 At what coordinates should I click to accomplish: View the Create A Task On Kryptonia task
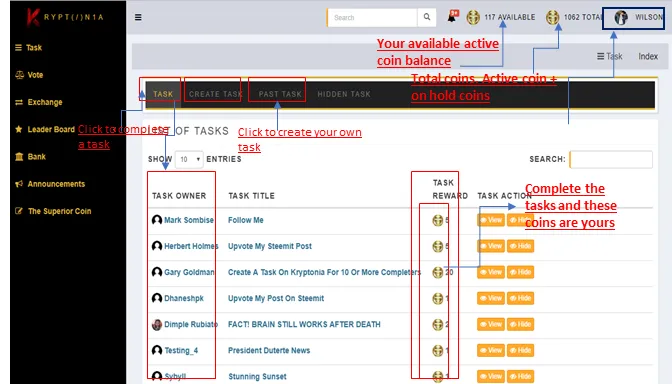pos(491,272)
